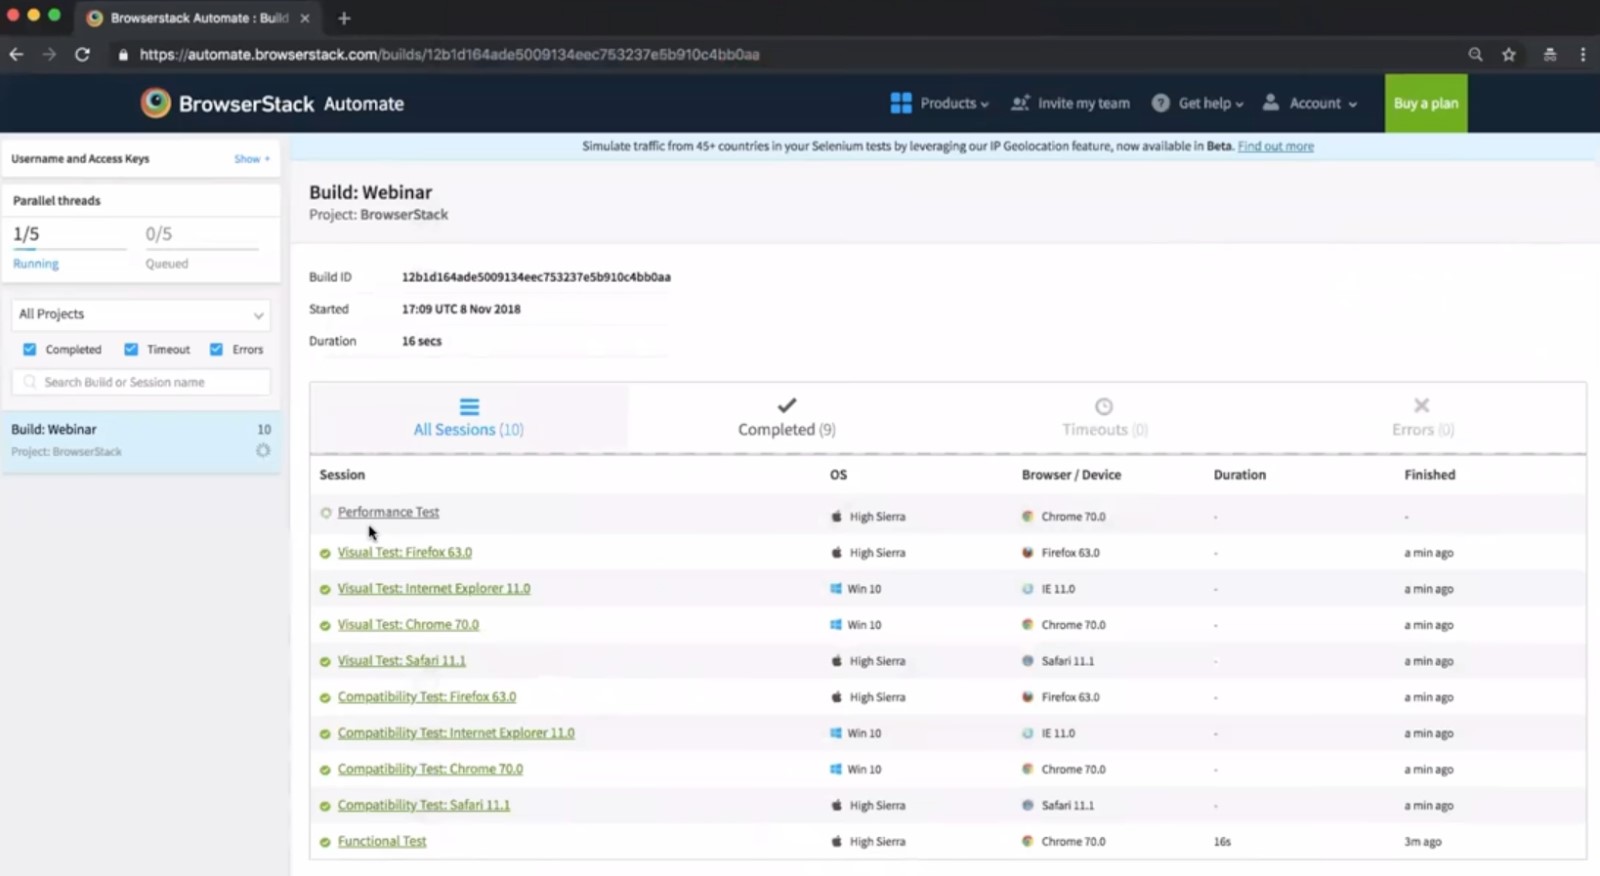Switch to All Sessions (10) tab
This screenshot has width=1600, height=876.
(469, 418)
